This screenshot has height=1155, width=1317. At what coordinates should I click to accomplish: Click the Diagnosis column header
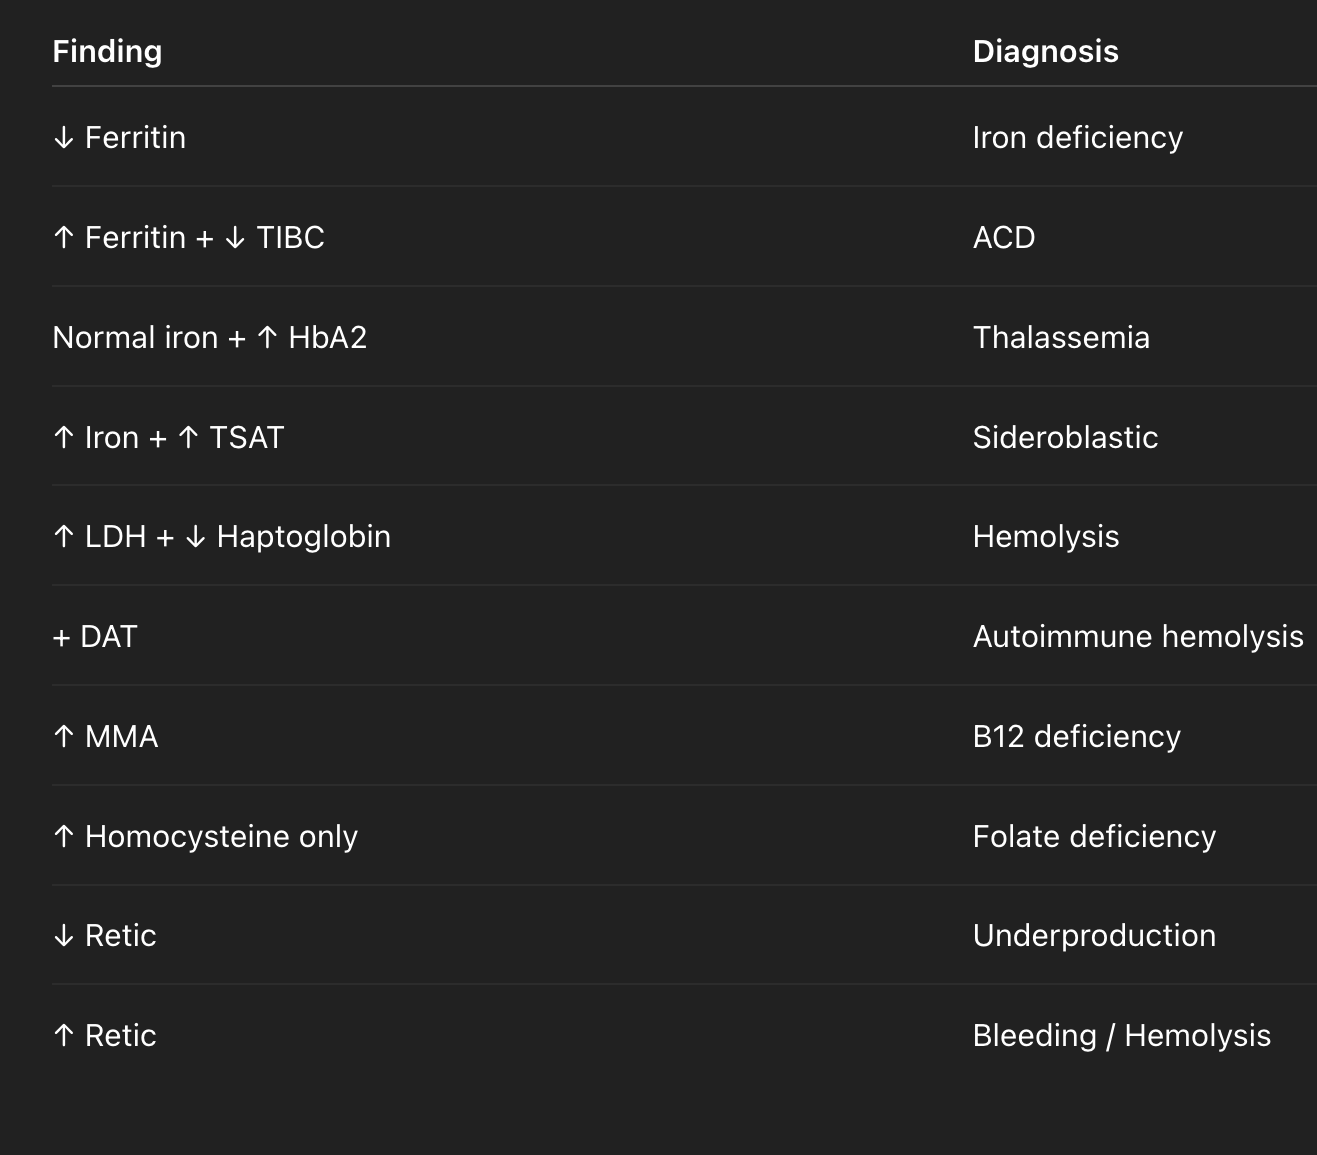tap(1045, 52)
